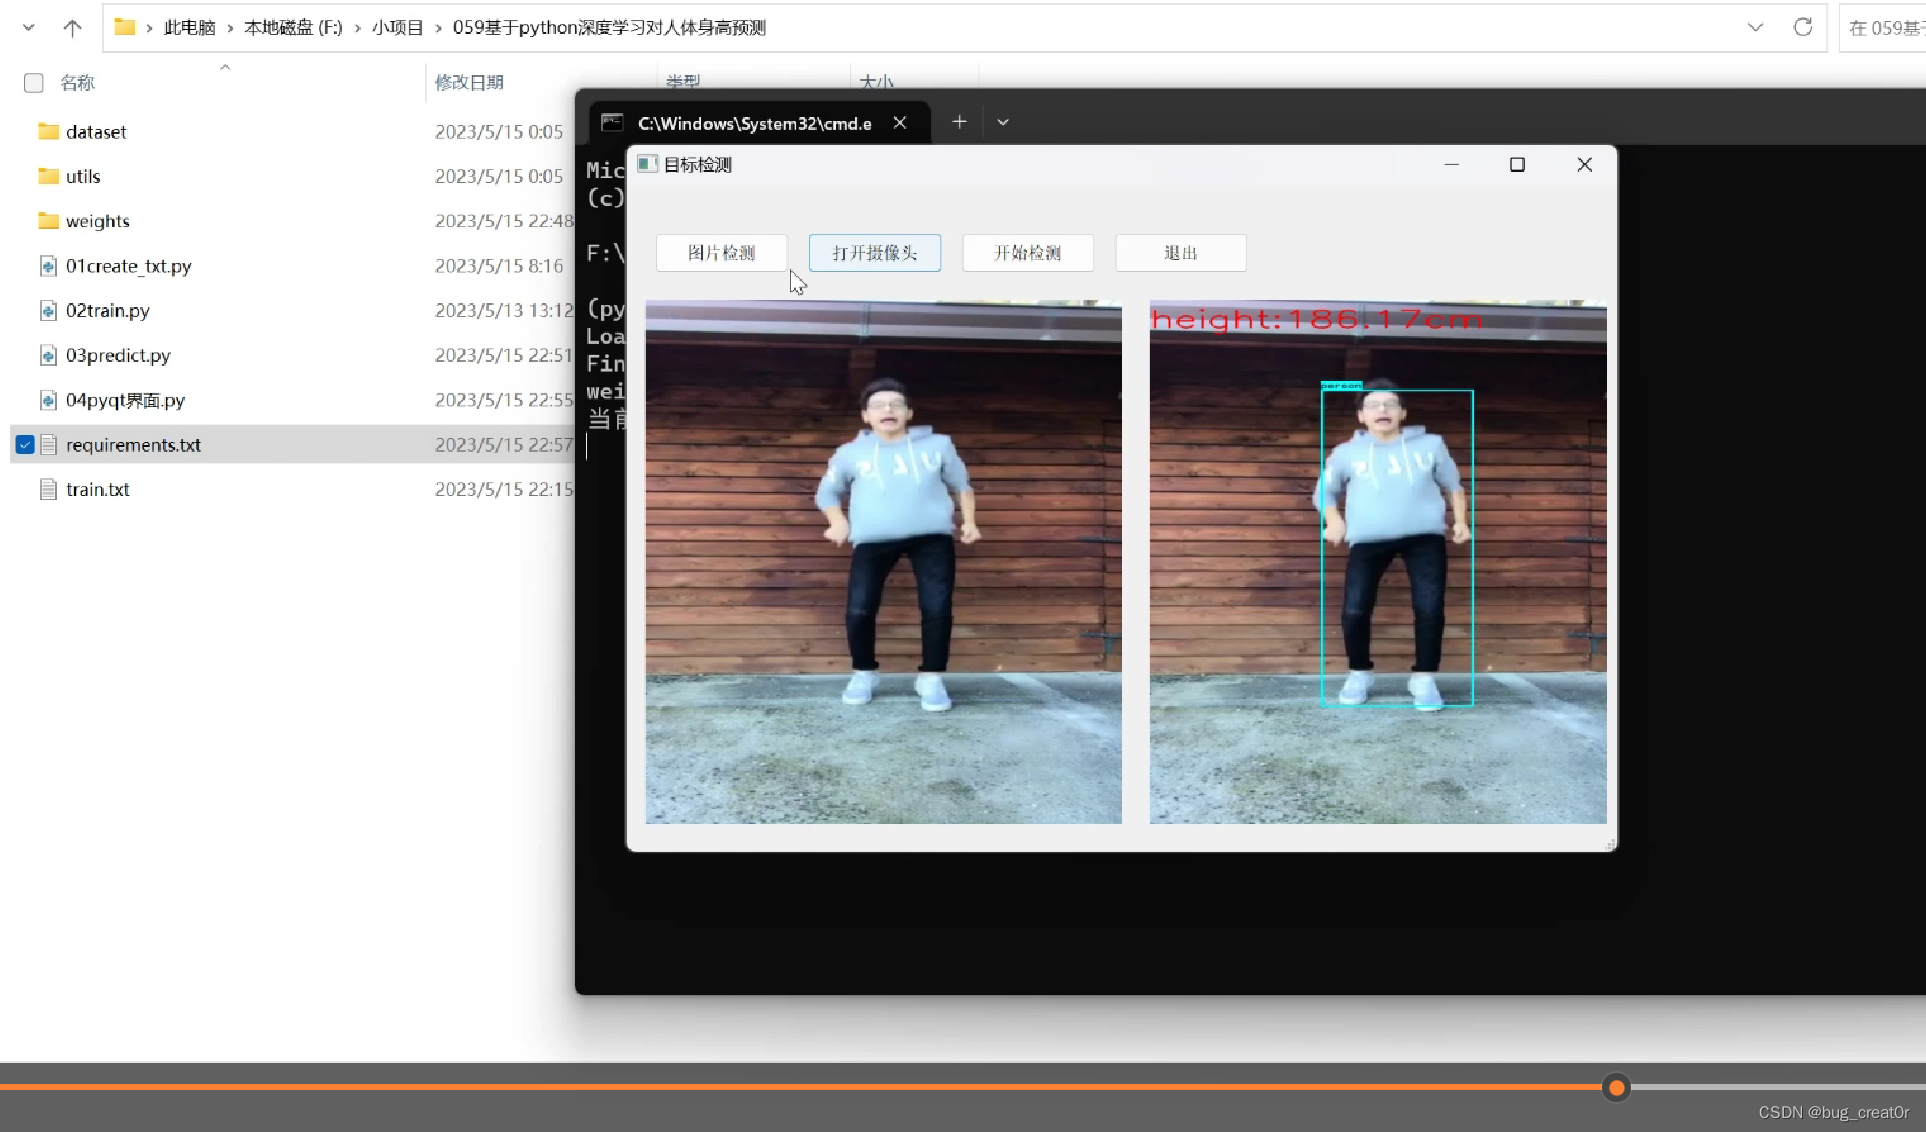Toggle the select-all checkbox in the header
This screenshot has height=1132, width=1926.
coord(34,83)
